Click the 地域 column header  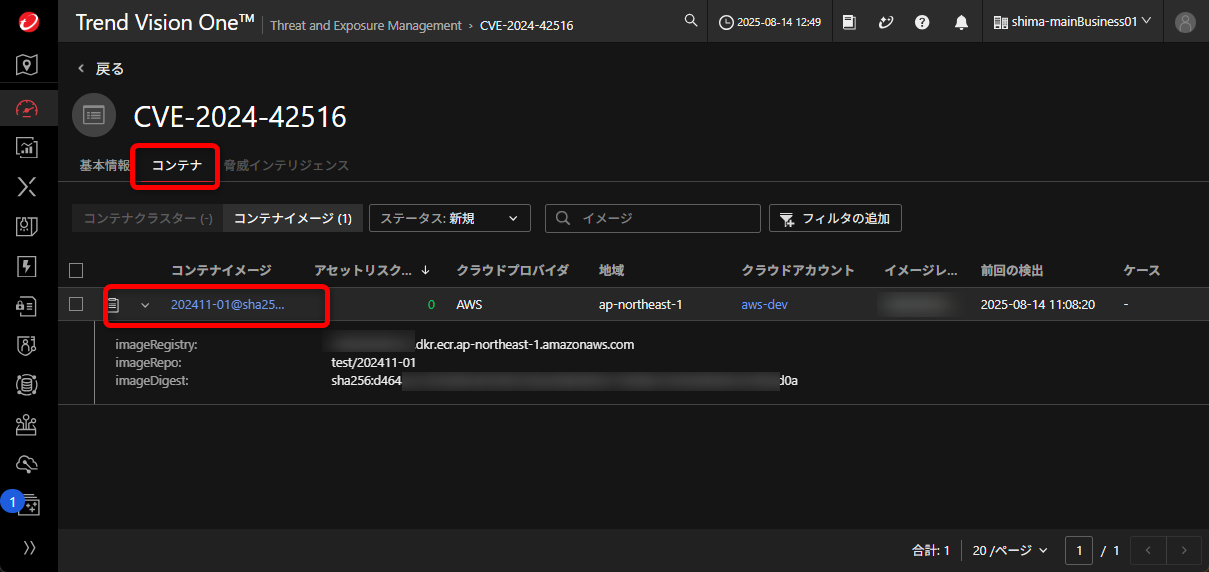tap(611, 270)
